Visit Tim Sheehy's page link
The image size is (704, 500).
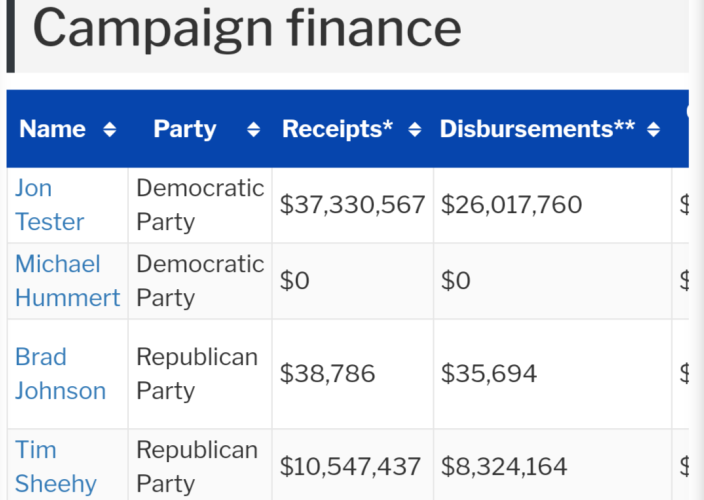[x=55, y=467]
